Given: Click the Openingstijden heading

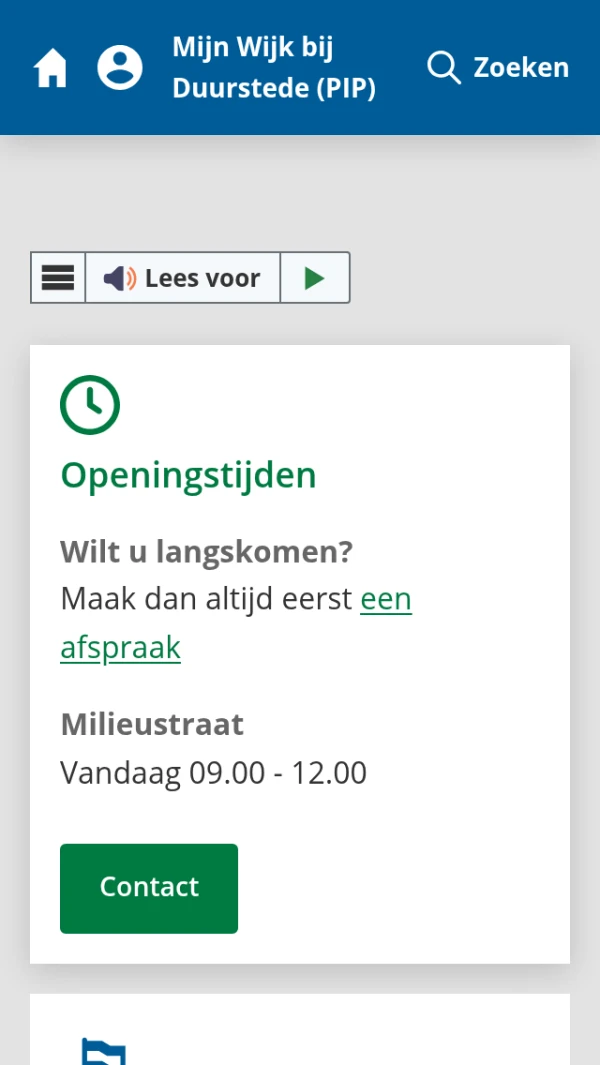Looking at the screenshot, I should 188,475.
